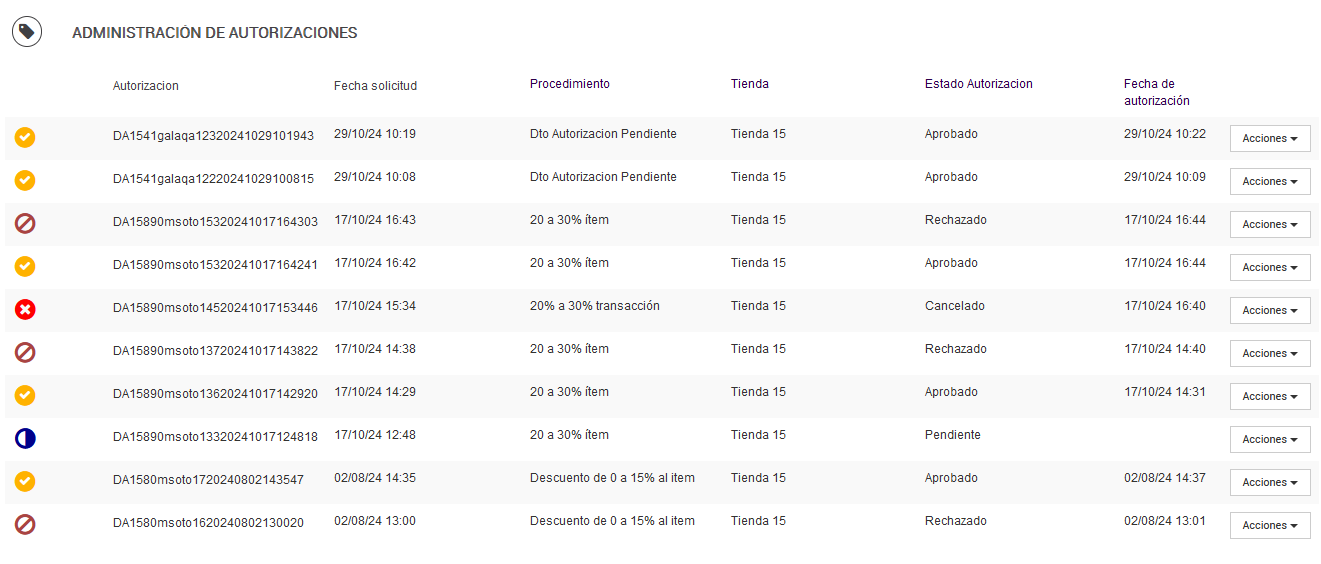Click approved checkmark icon for DA1541galaqa12320241029101943
Viewport: 1321px width, 564px height.
tap(25, 137)
